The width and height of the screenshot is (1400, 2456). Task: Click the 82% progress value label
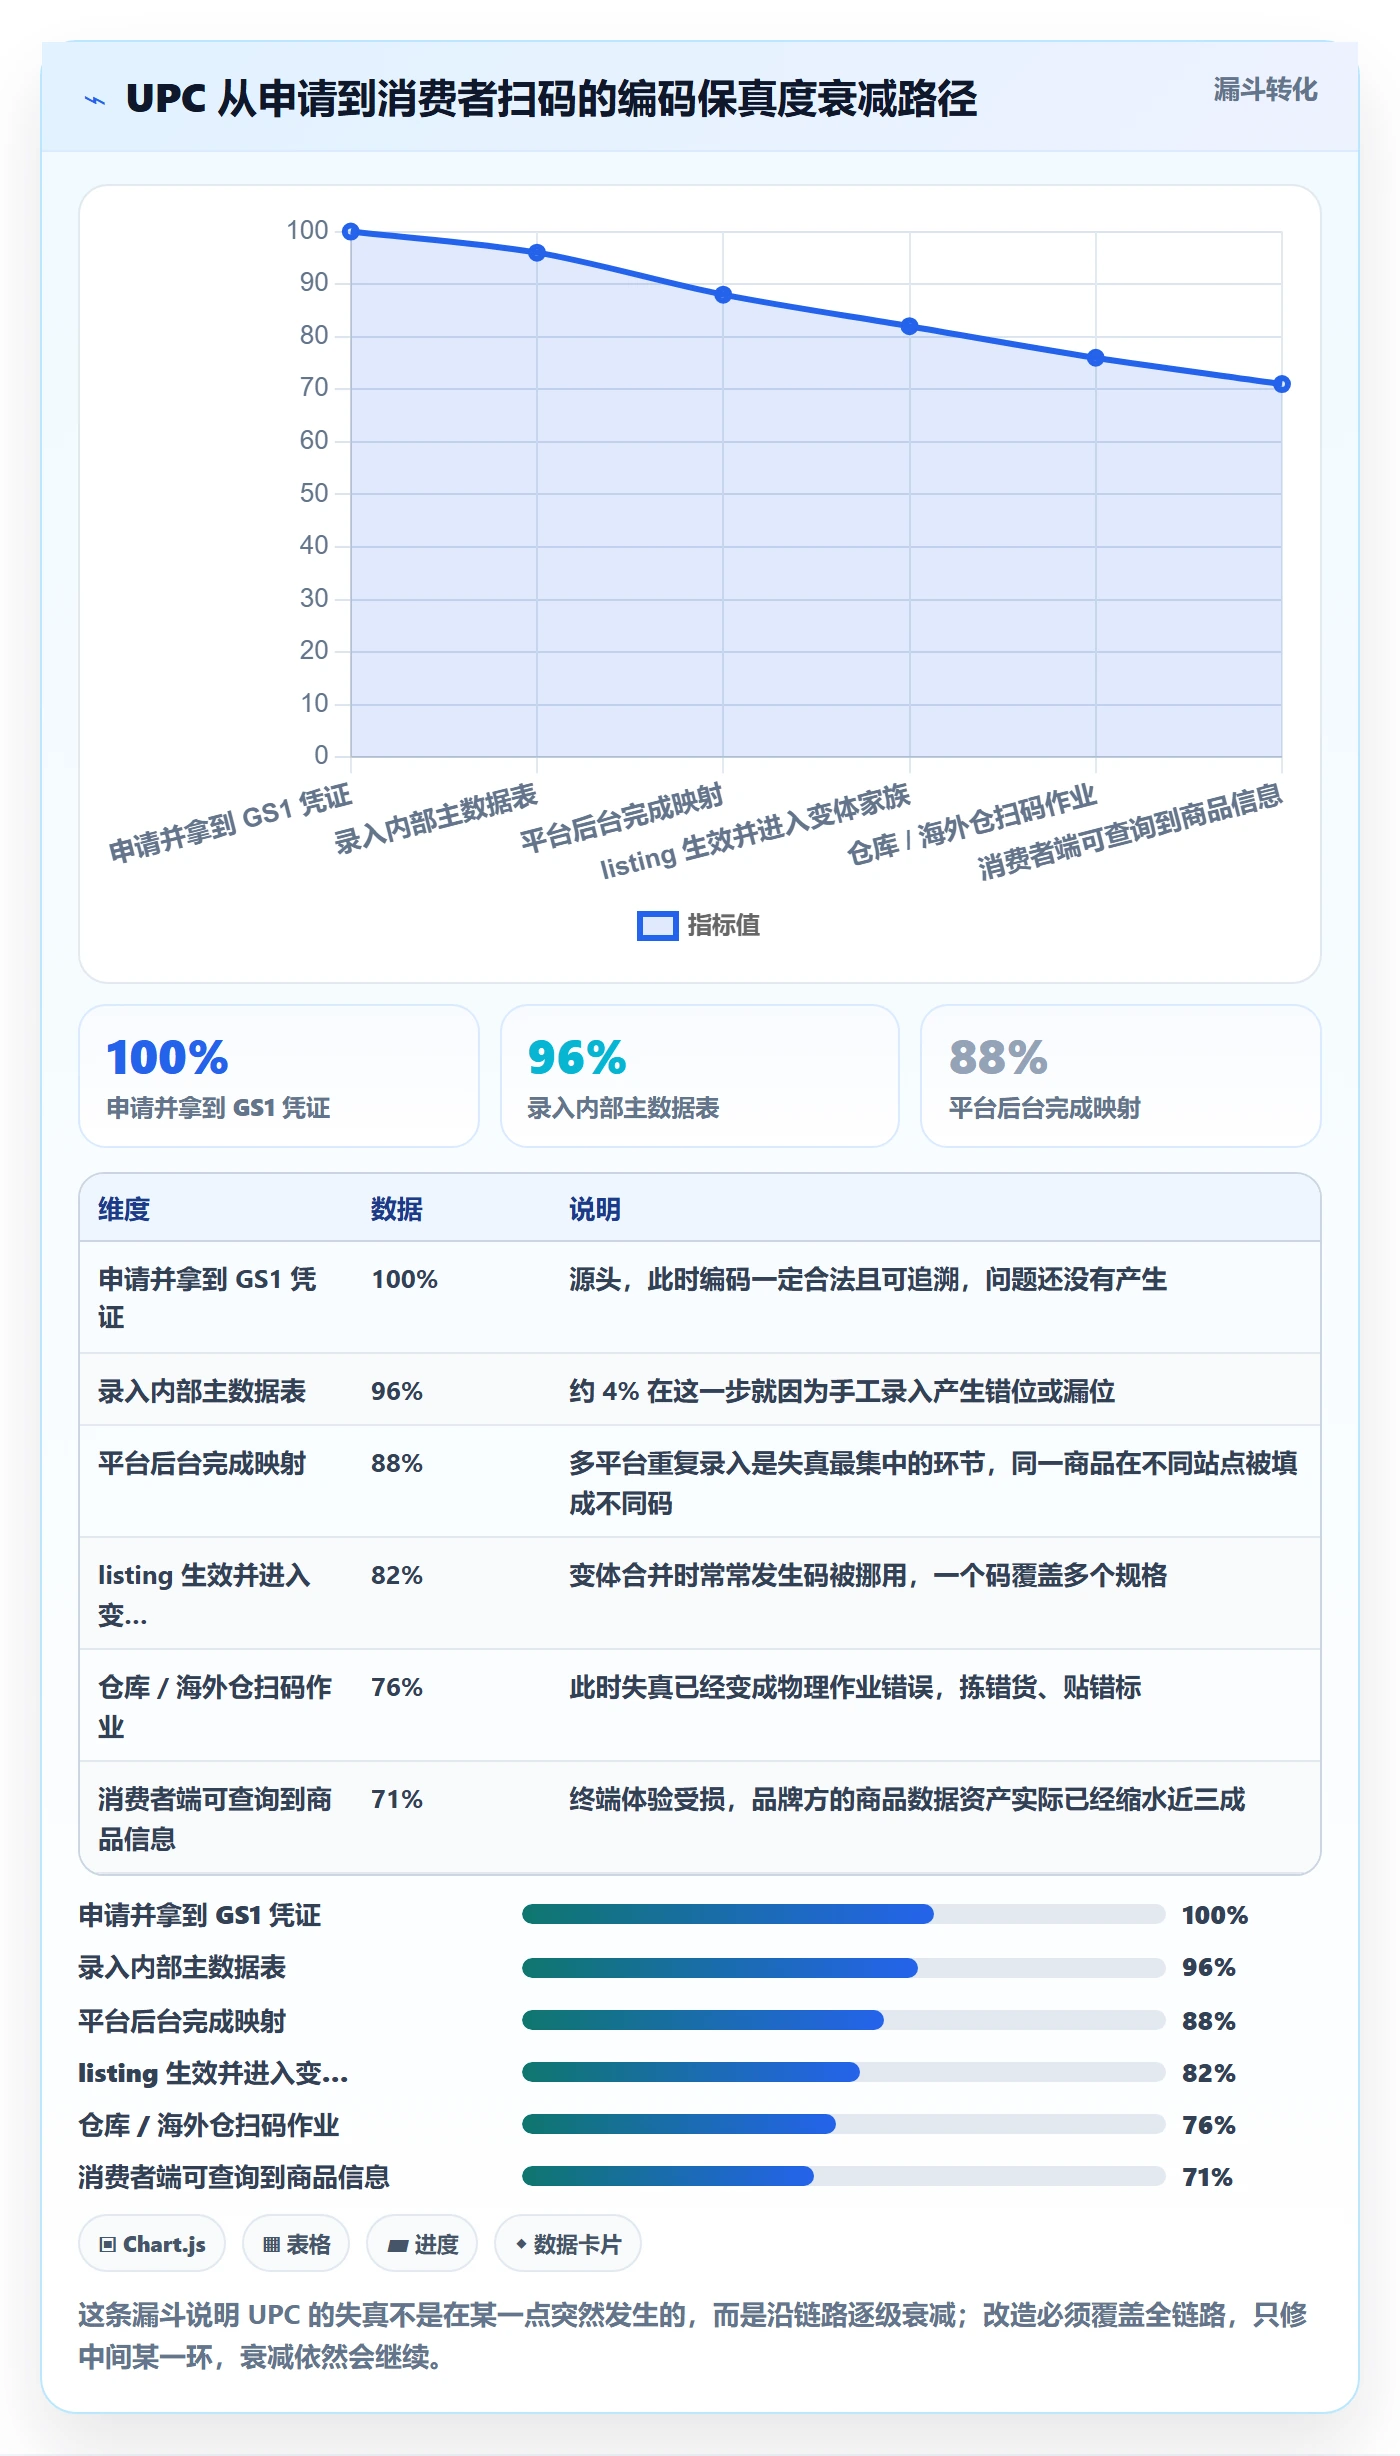(x=1209, y=2073)
